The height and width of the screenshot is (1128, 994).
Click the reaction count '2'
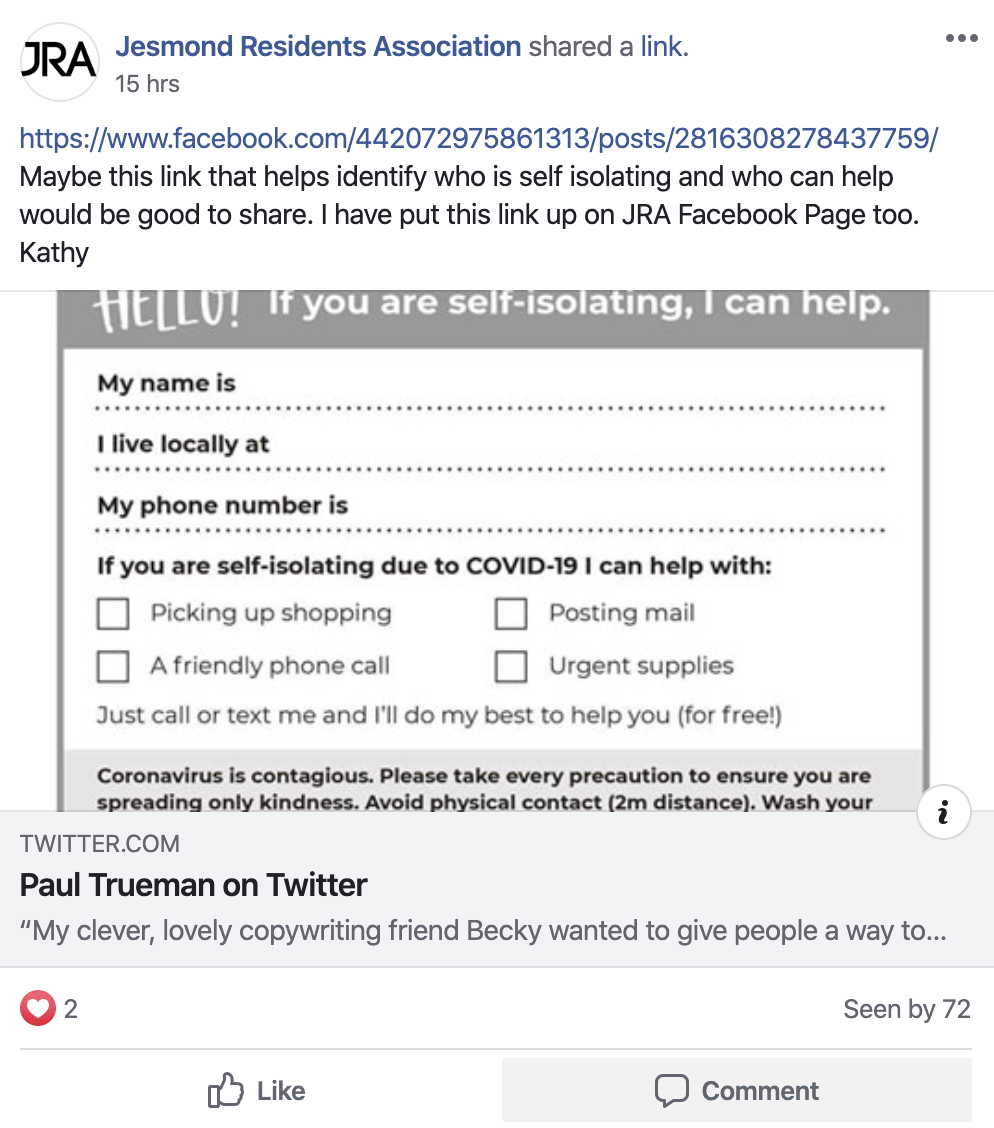point(71,1009)
